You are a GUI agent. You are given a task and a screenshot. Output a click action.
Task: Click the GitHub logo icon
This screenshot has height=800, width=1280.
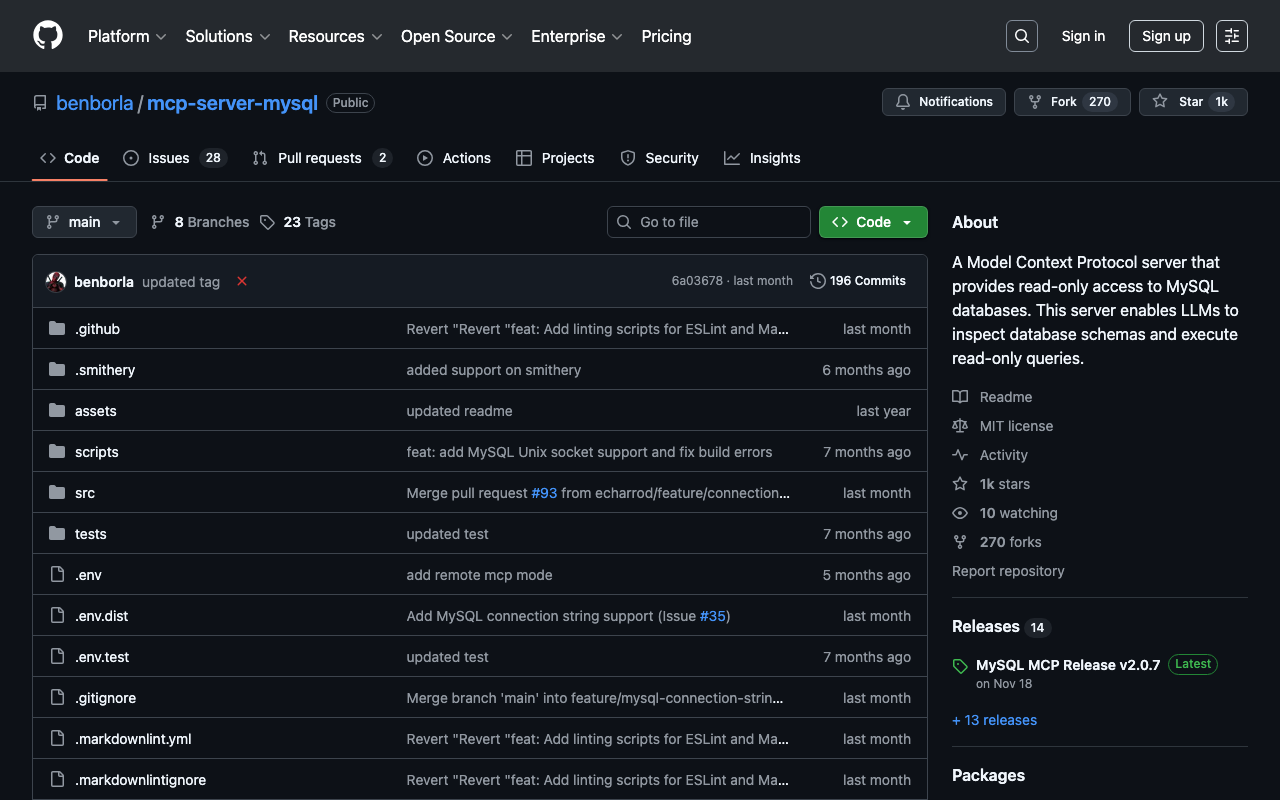pos(48,36)
